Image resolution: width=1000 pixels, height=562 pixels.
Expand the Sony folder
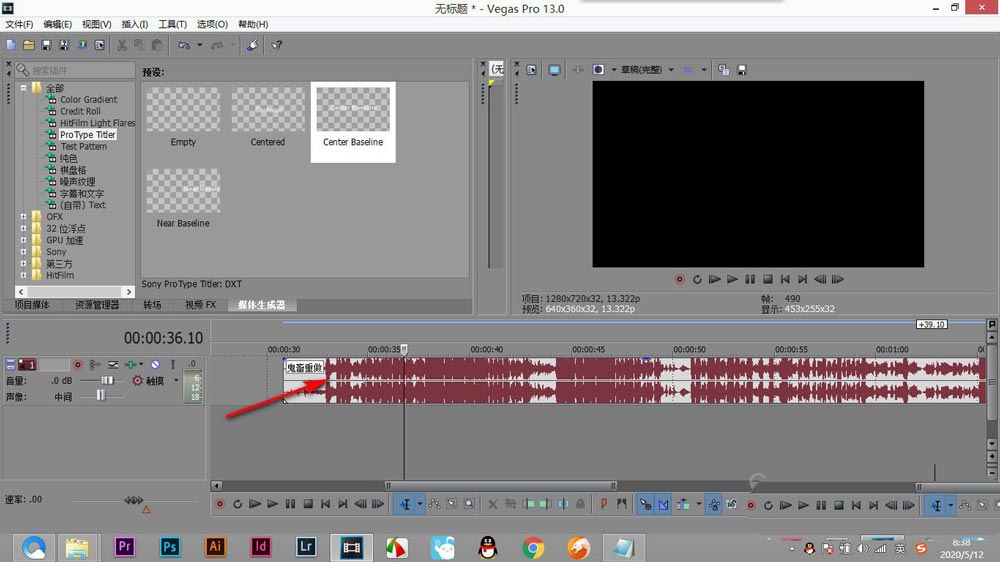(x=23, y=252)
